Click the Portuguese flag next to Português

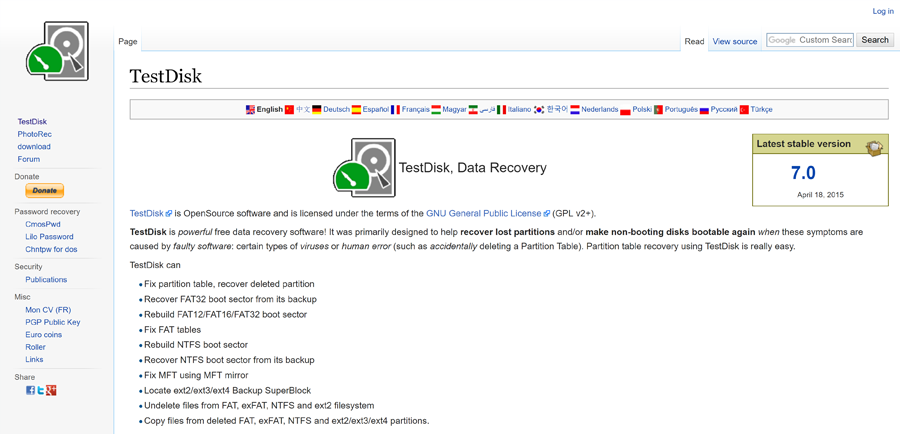[x=658, y=109]
